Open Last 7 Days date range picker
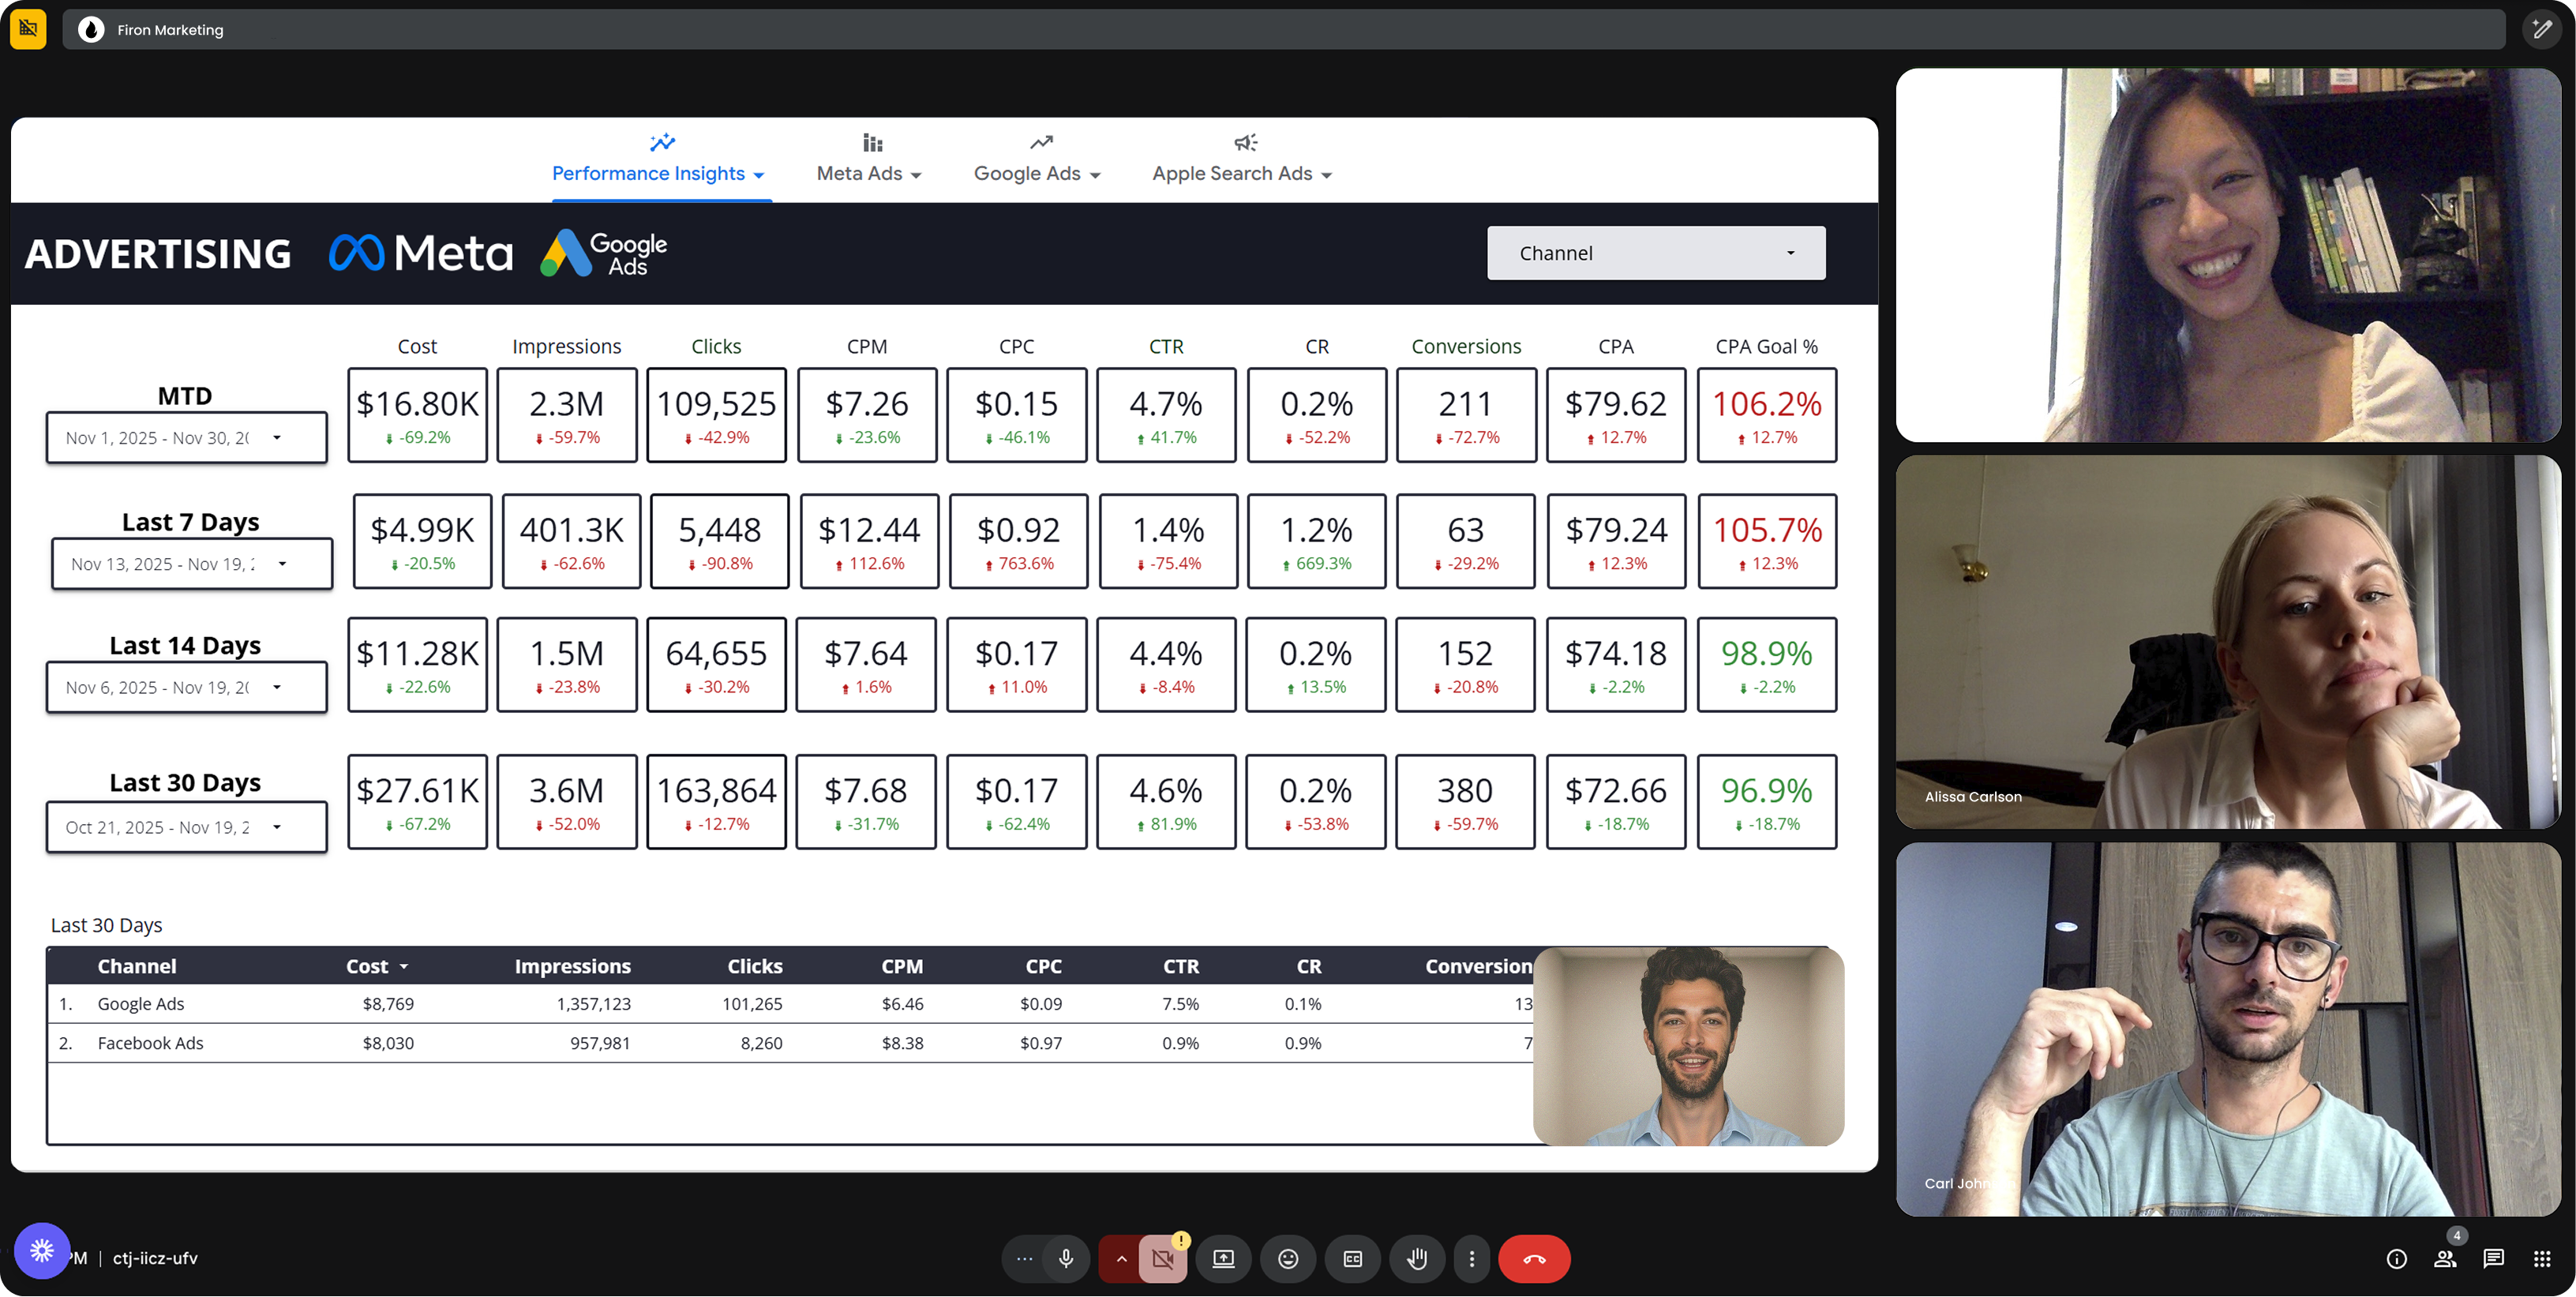Image resolution: width=2576 pixels, height=1297 pixels. coord(191,564)
